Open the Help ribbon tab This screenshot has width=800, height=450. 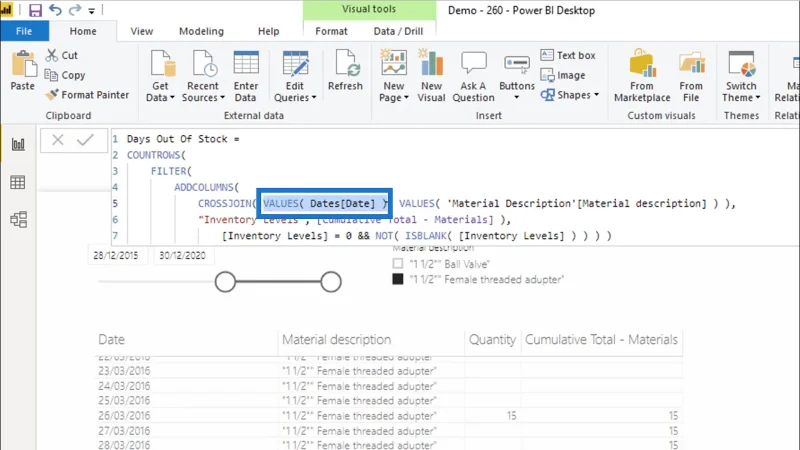(268, 31)
